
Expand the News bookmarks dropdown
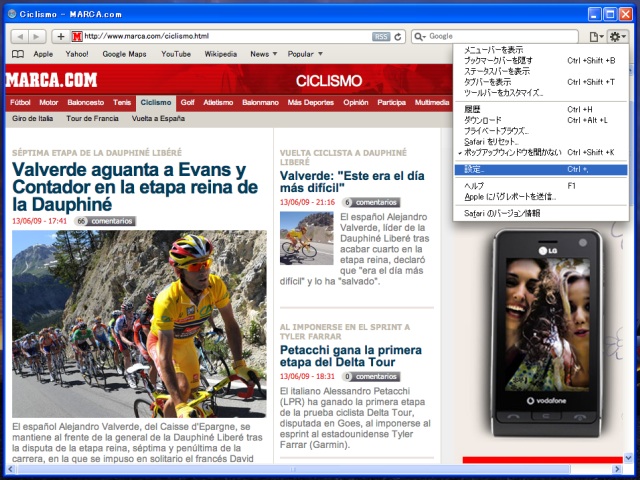(264, 54)
